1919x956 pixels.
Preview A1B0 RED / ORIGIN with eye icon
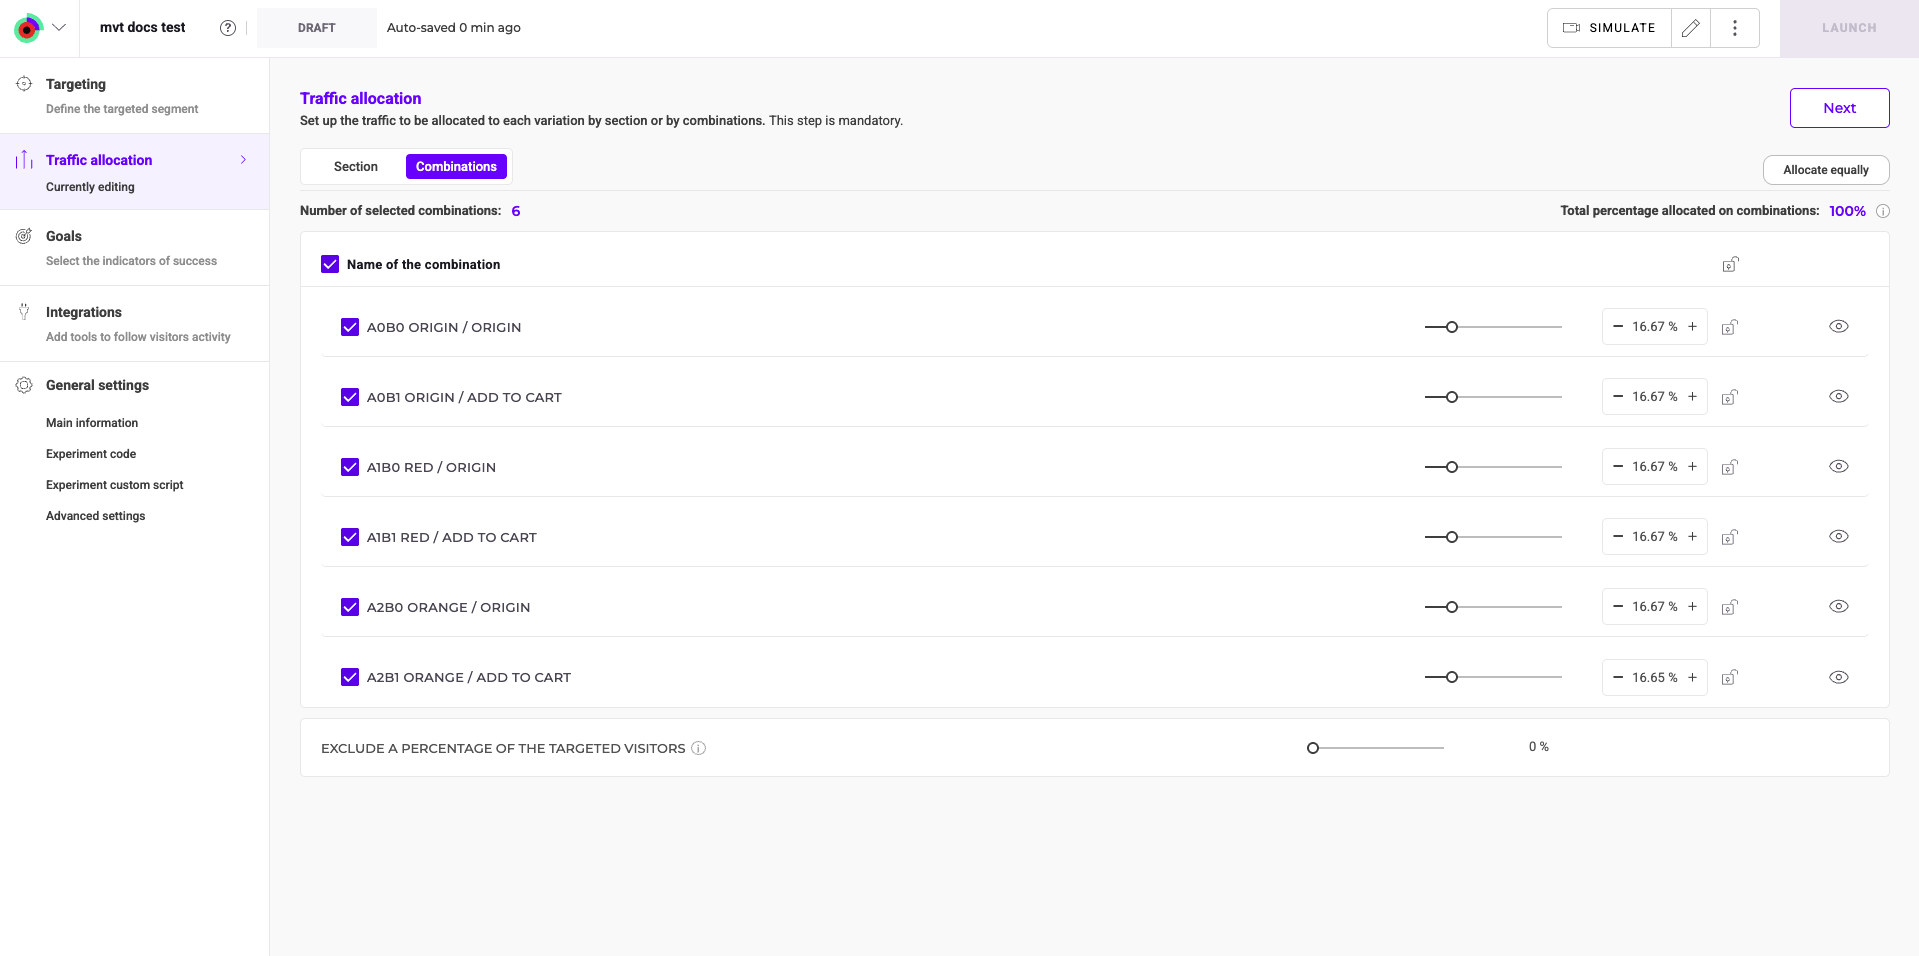click(x=1838, y=467)
